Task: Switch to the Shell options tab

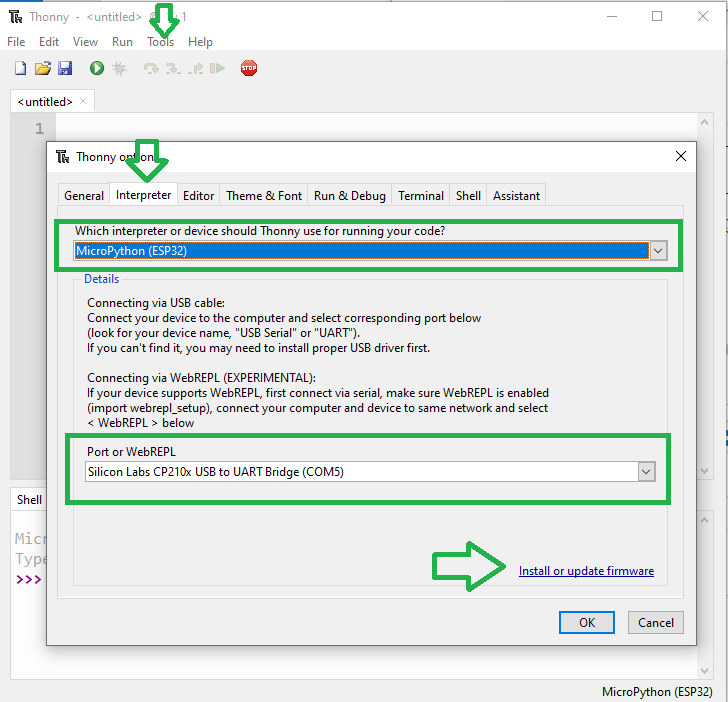Action: [468, 196]
